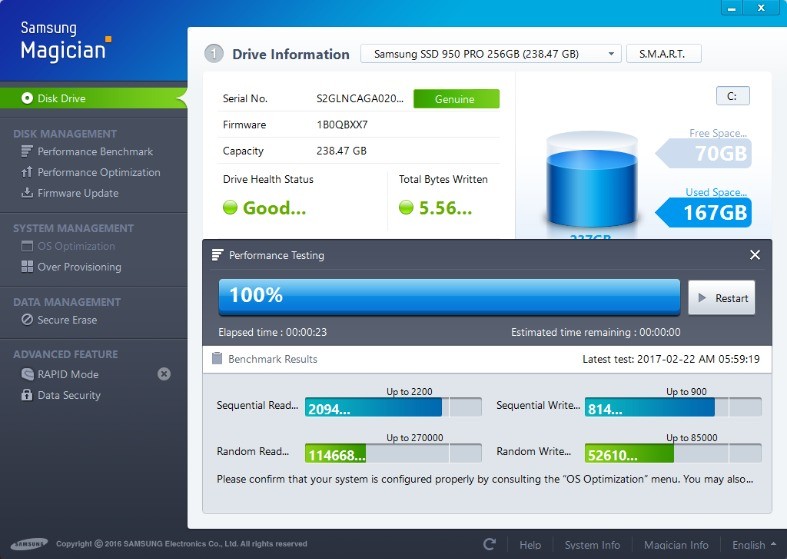Click the Disk Drive circle icon
787x559 pixels.
click(x=27, y=98)
